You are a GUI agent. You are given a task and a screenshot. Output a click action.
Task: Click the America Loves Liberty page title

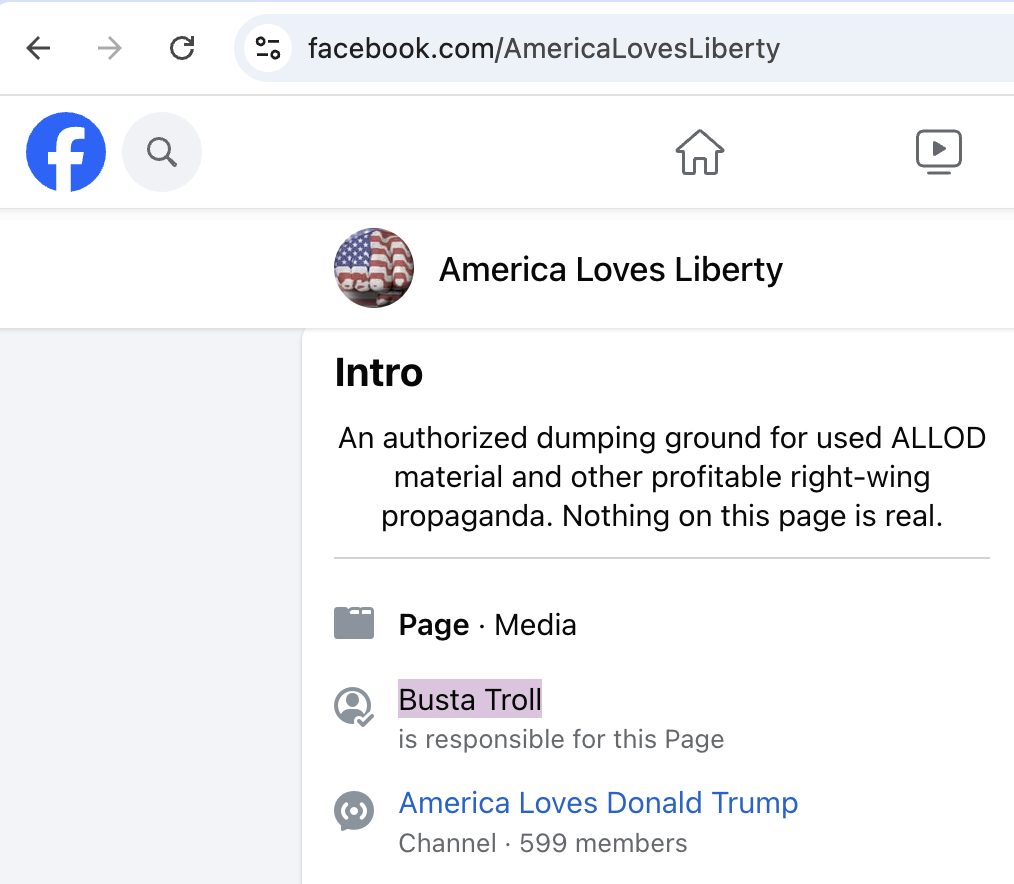(611, 269)
